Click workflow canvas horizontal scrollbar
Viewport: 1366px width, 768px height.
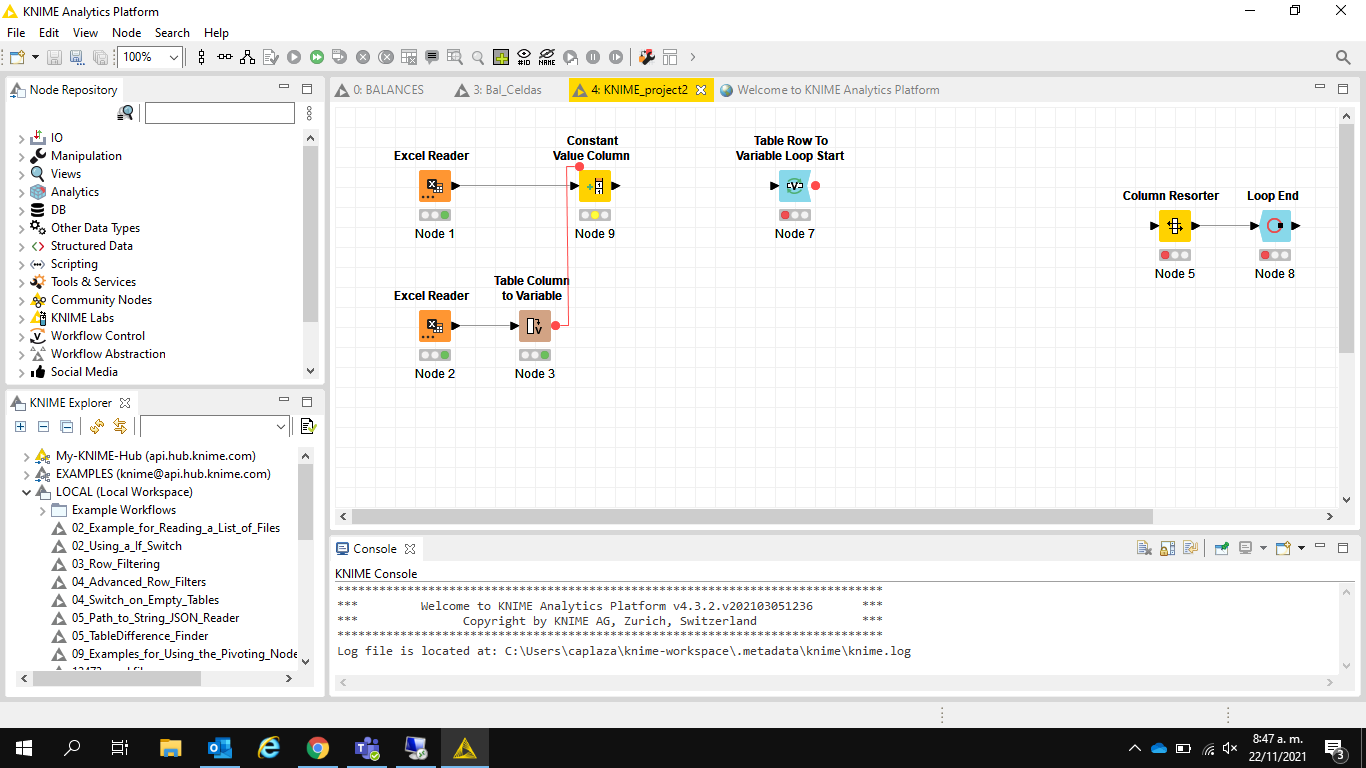752,517
